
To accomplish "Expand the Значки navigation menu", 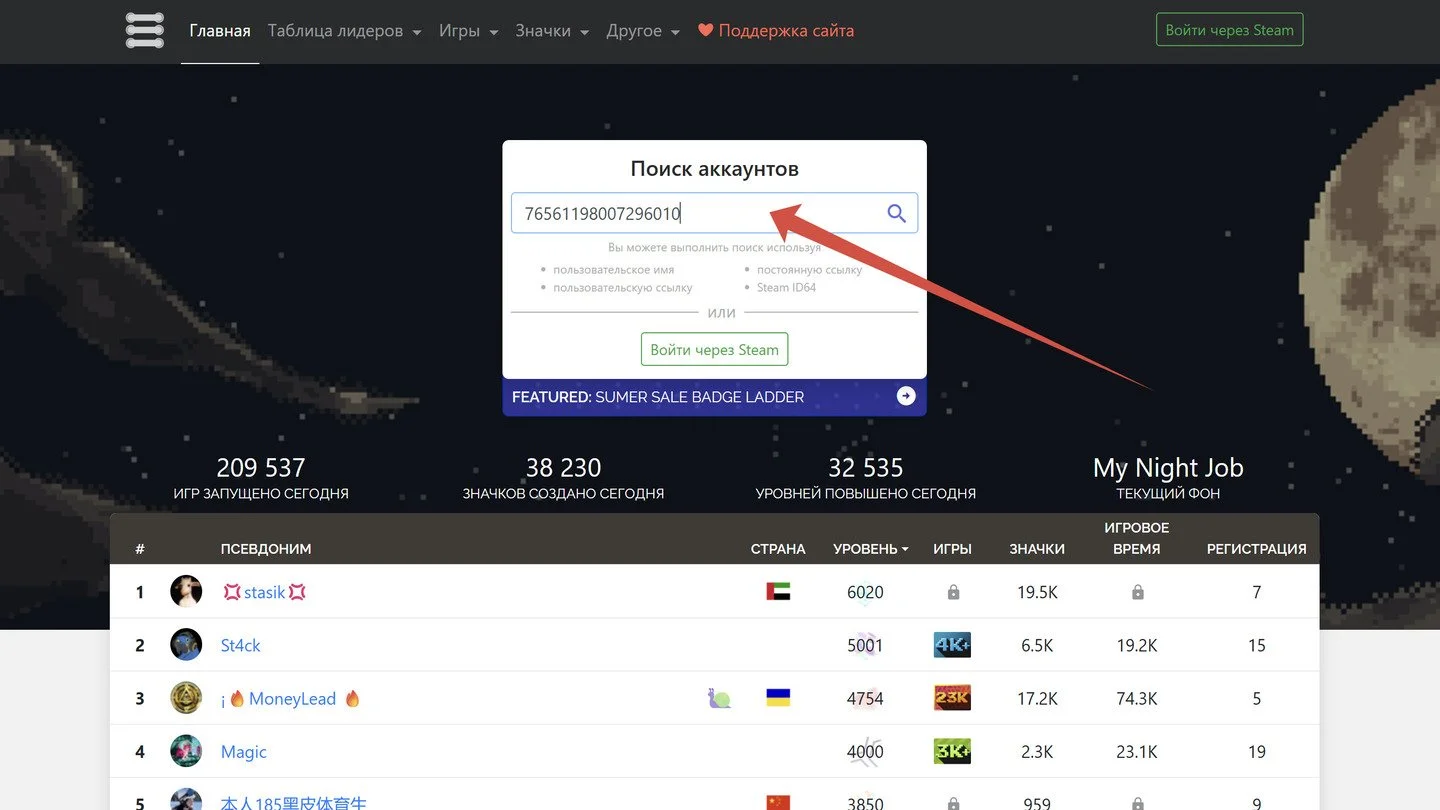I will (x=552, y=31).
